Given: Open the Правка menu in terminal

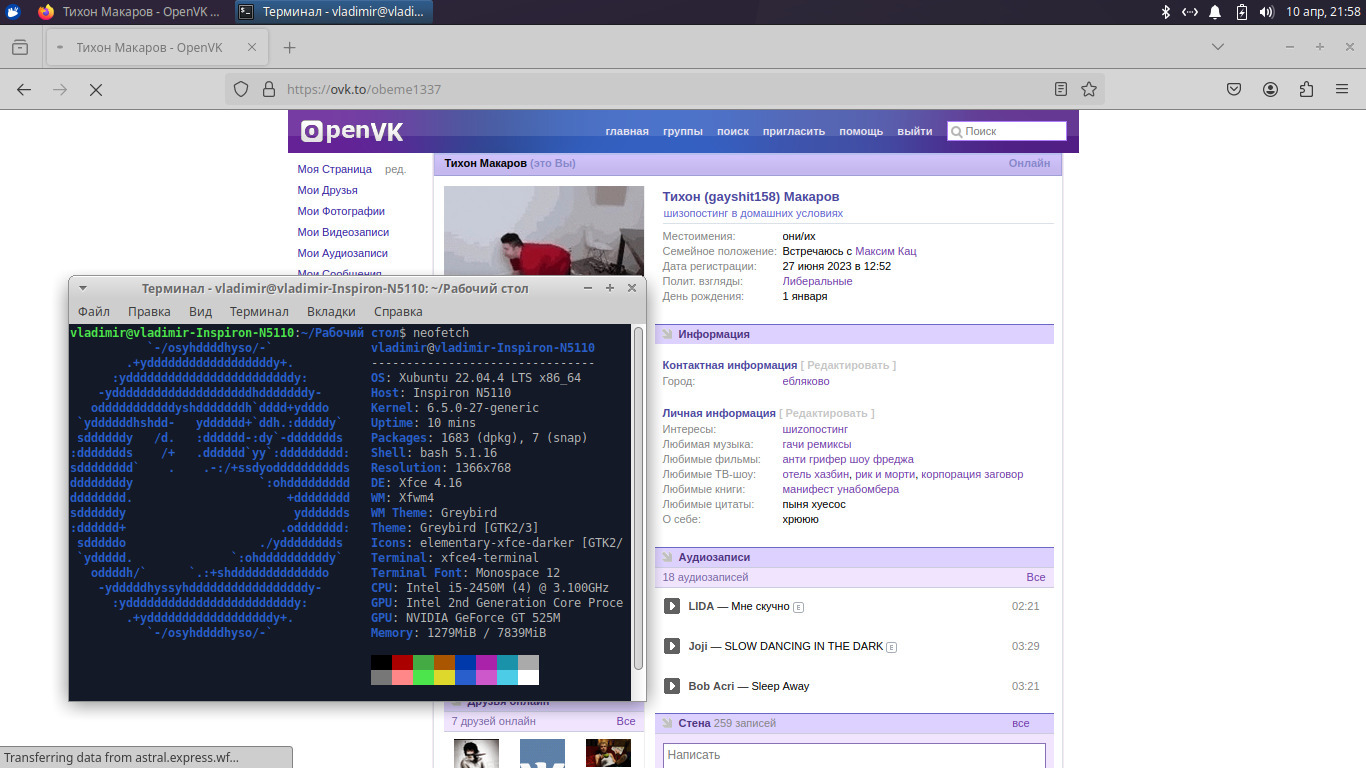Looking at the screenshot, I should (149, 311).
